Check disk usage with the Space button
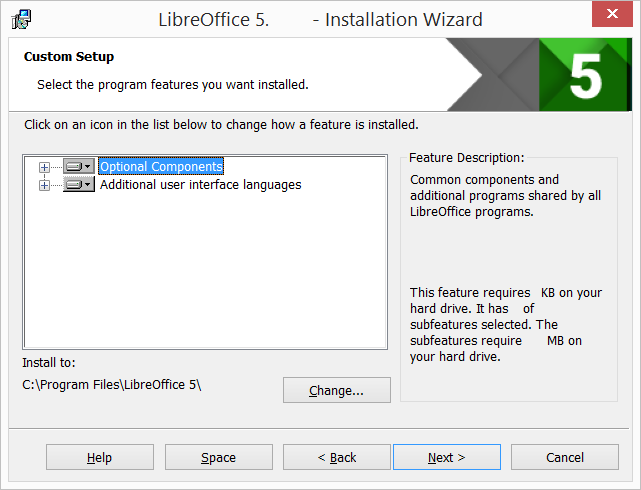The width and height of the screenshot is (641, 490). [x=218, y=457]
